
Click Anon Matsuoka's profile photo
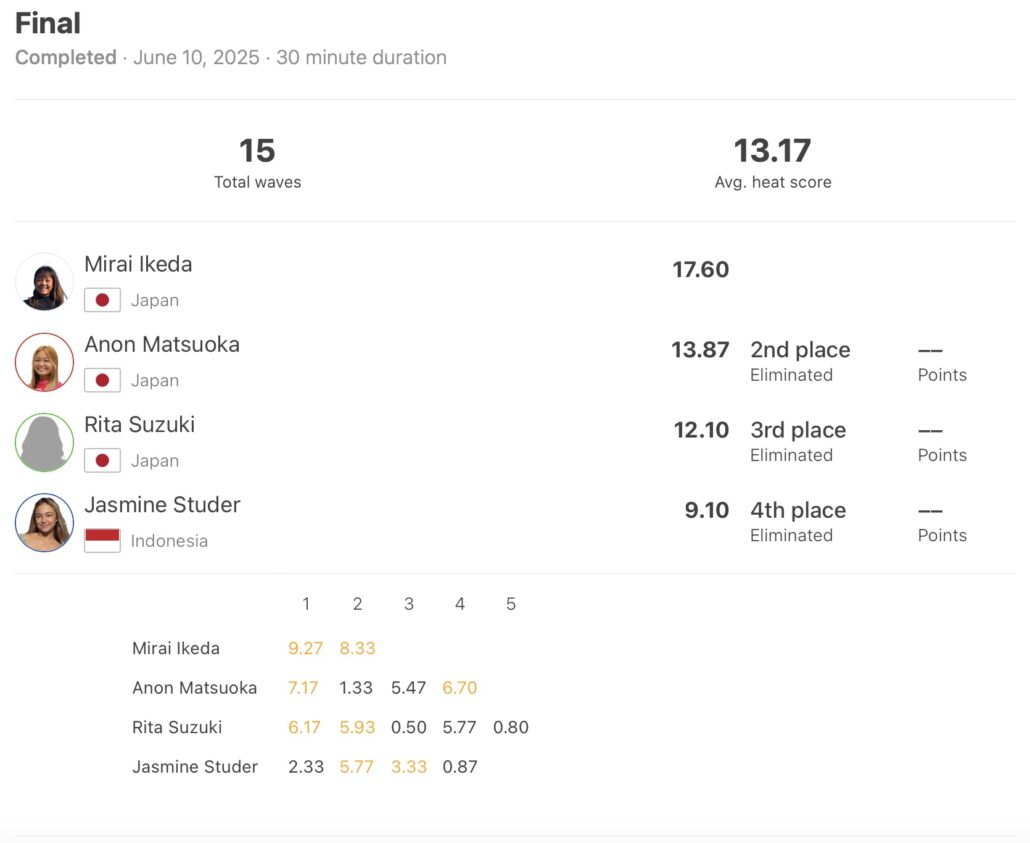click(44, 362)
